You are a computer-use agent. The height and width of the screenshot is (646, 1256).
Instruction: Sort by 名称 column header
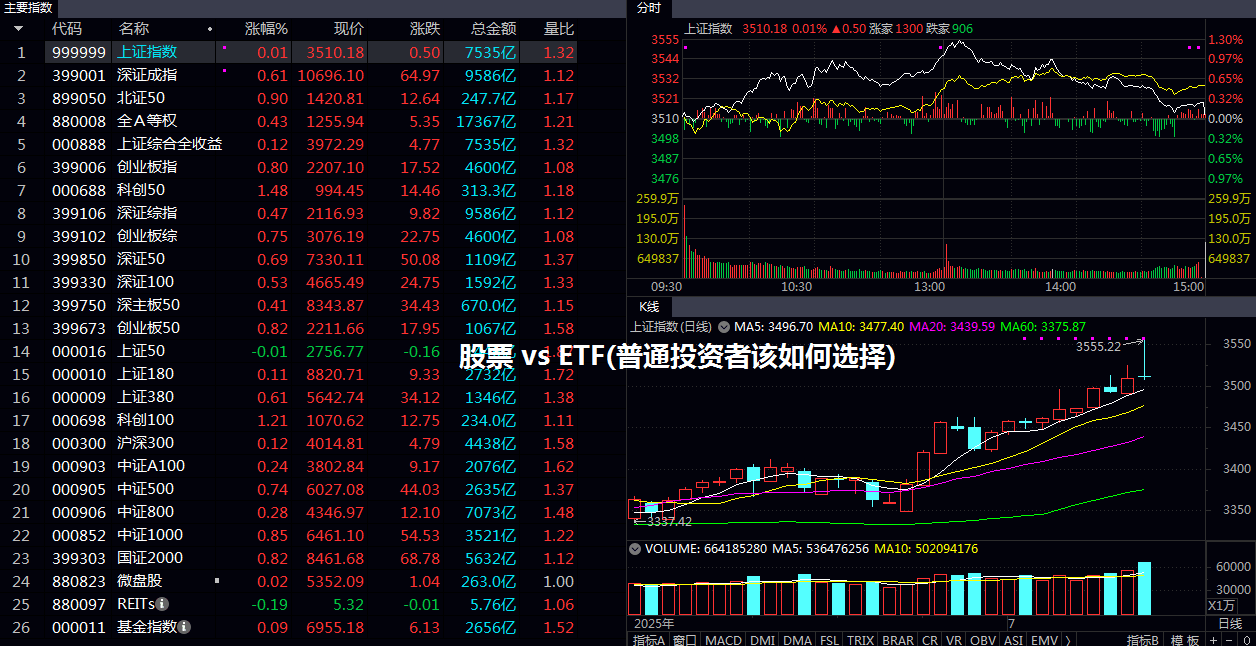click(133, 29)
